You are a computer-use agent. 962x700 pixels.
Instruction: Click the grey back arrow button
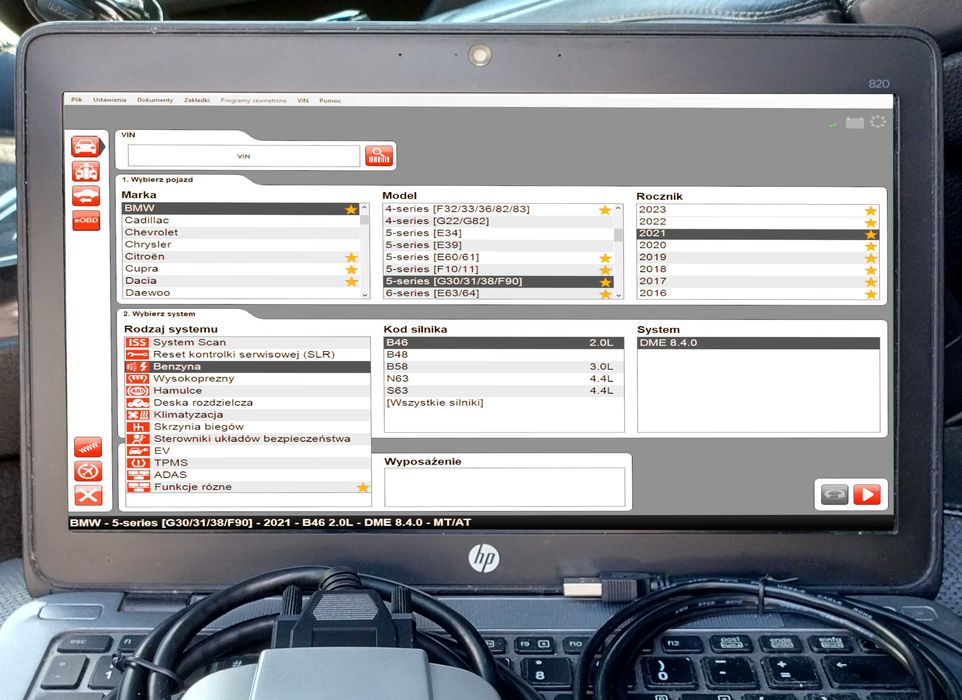[834, 494]
